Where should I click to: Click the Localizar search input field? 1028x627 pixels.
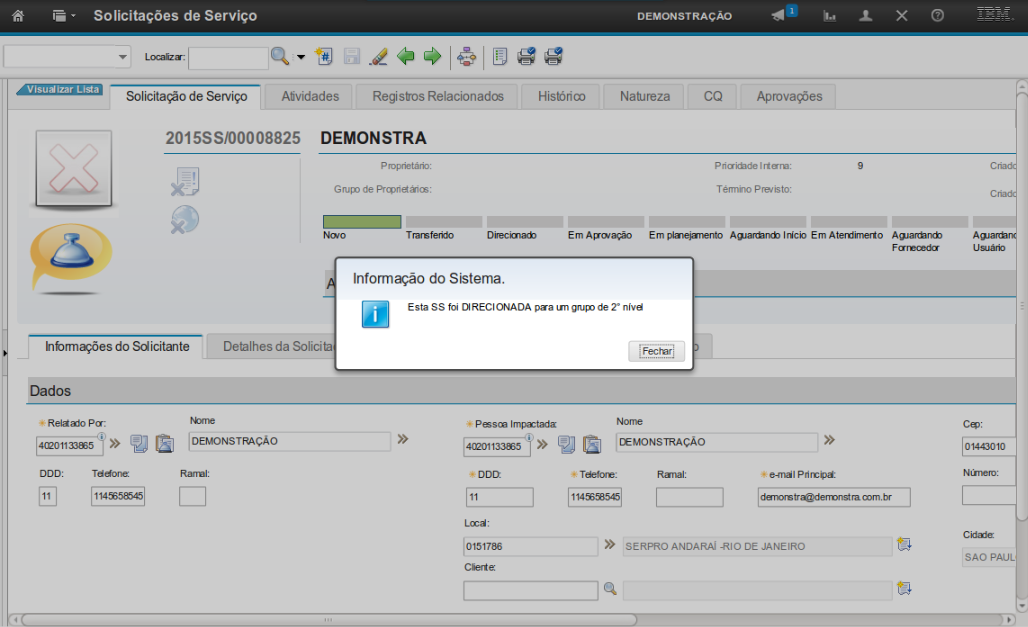[227, 58]
